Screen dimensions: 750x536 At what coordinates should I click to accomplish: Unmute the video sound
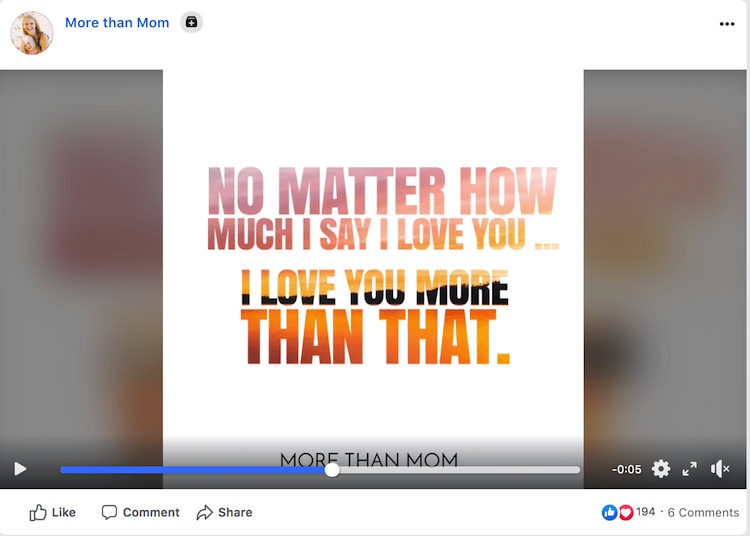coord(720,469)
